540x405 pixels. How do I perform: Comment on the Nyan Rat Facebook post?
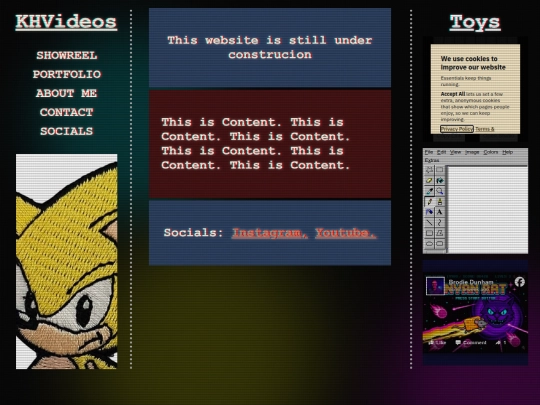[x=471, y=343]
